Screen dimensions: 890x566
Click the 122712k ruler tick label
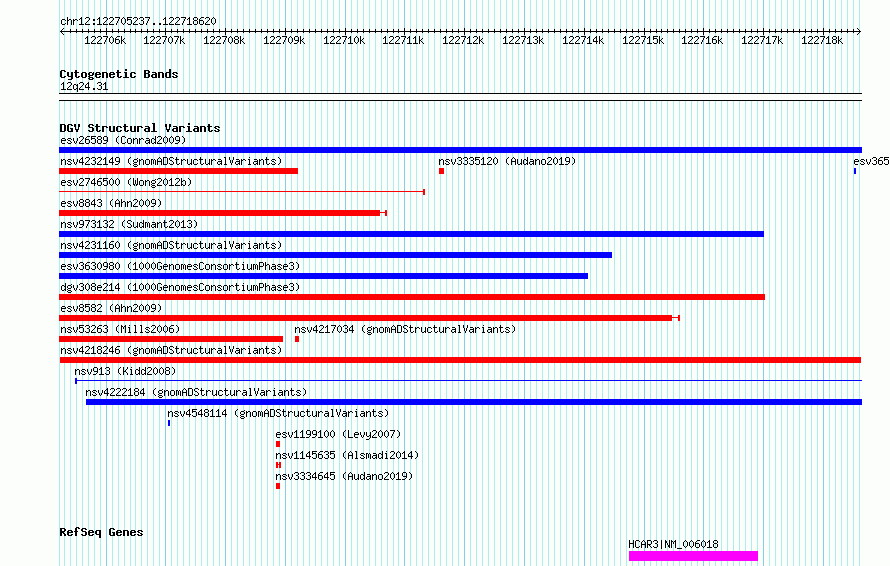(x=463, y=40)
